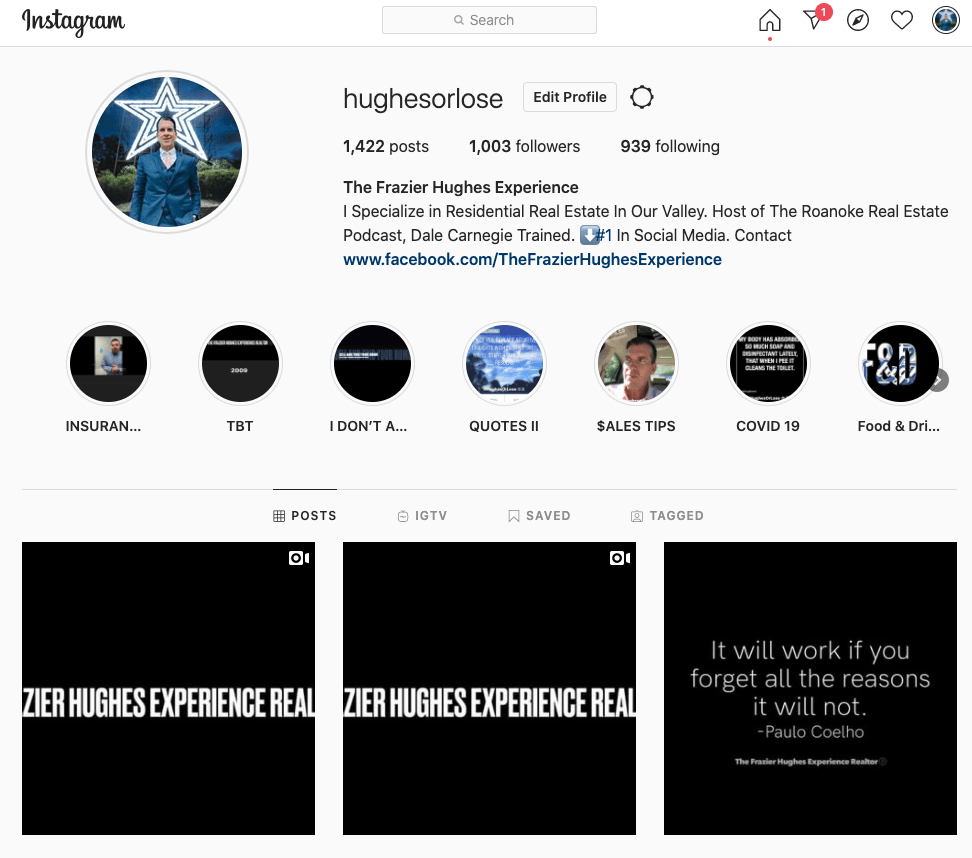Open the $ALES TIPS highlight
Screen dimensions: 972x858
[x=636, y=364]
